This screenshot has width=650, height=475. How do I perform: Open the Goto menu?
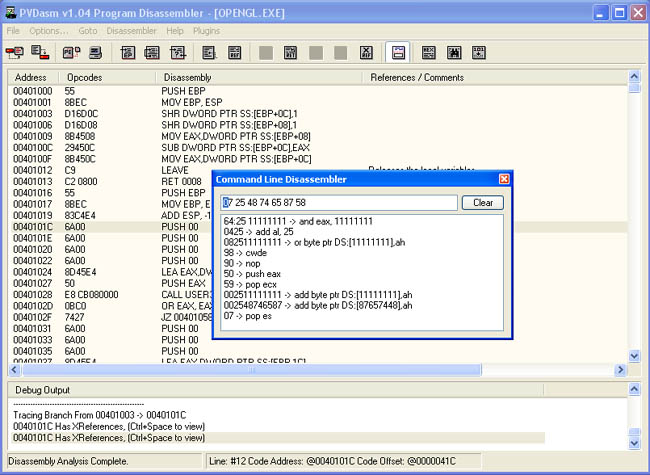(x=88, y=31)
